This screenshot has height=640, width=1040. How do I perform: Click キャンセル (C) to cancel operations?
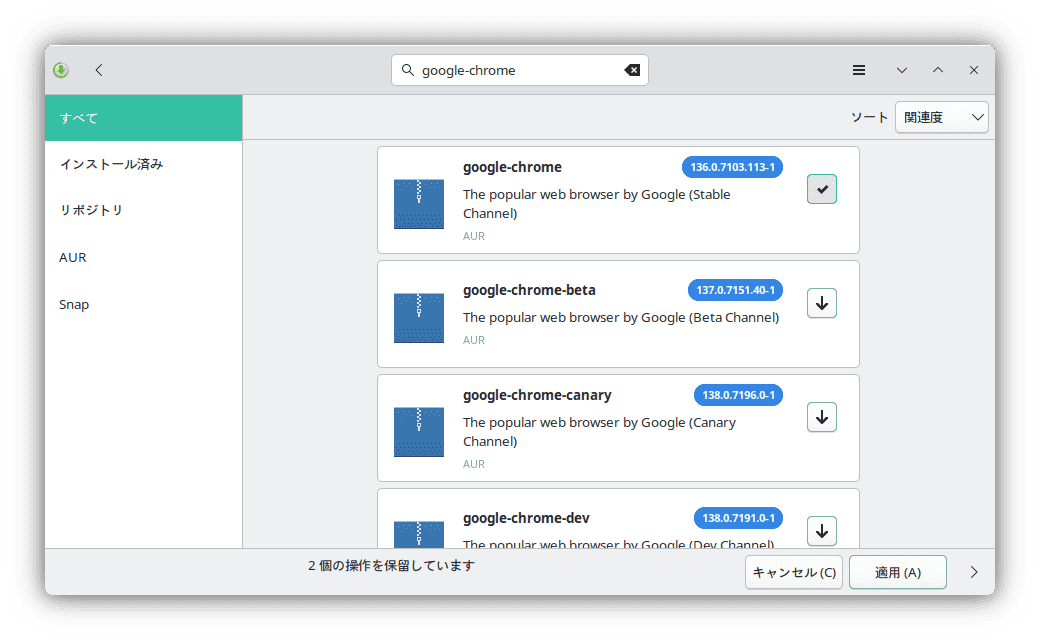pos(794,572)
